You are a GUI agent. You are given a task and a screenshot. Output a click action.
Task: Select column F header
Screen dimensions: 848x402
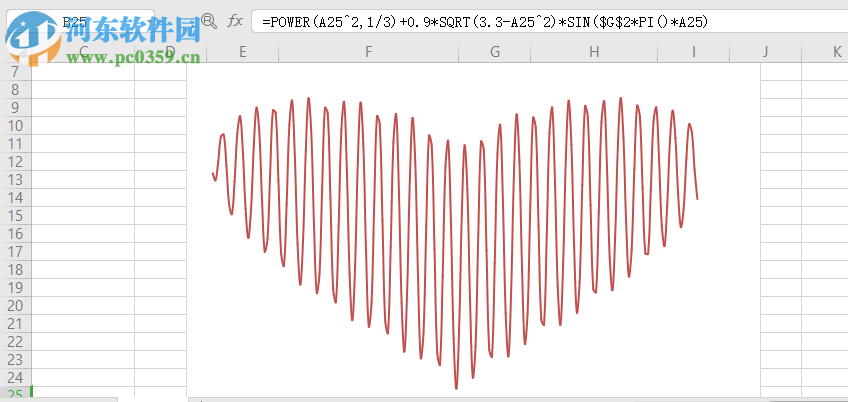tap(368, 52)
